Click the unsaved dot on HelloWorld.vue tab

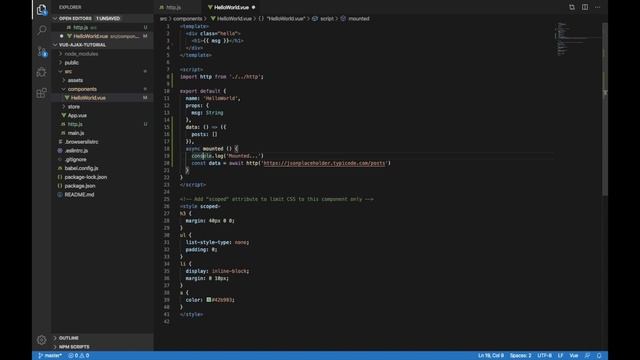pos(253,7)
